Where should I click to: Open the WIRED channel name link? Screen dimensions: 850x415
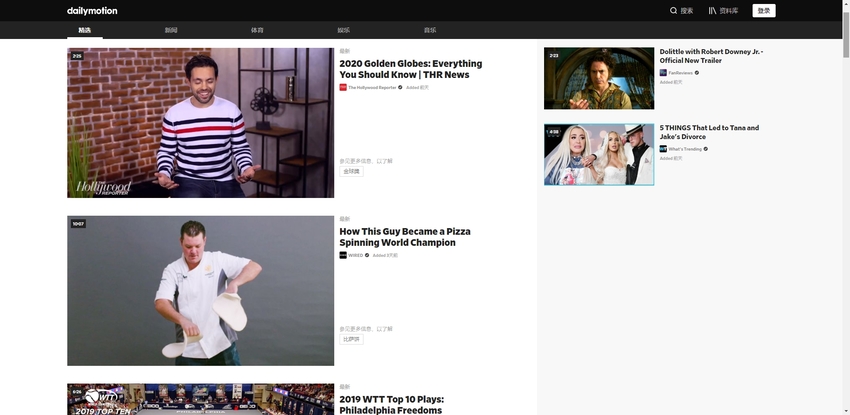[356, 255]
